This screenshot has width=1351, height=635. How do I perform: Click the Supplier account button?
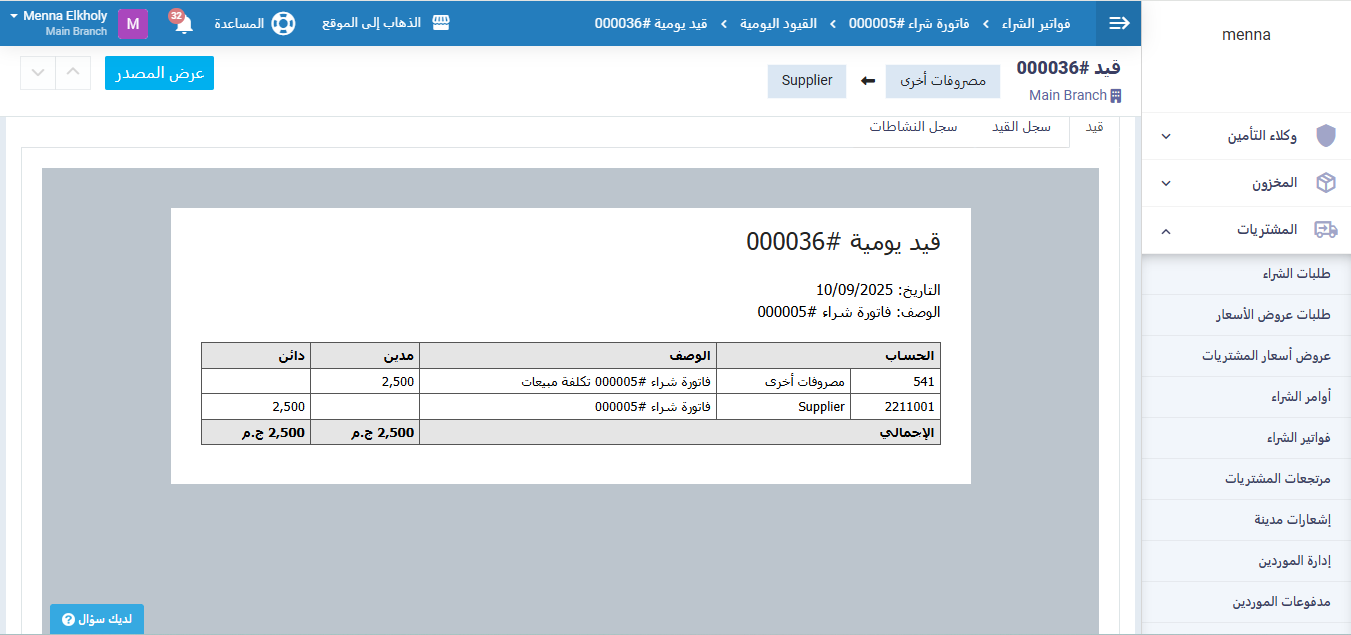807,81
